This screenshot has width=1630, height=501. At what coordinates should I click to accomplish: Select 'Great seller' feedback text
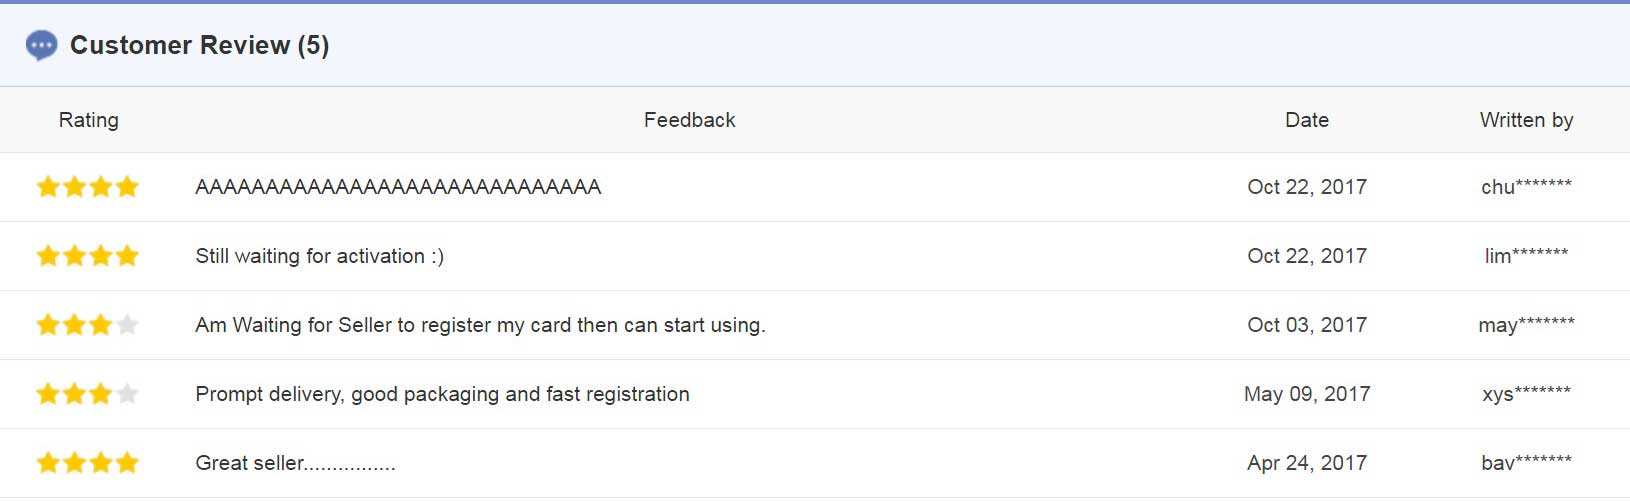295,463
